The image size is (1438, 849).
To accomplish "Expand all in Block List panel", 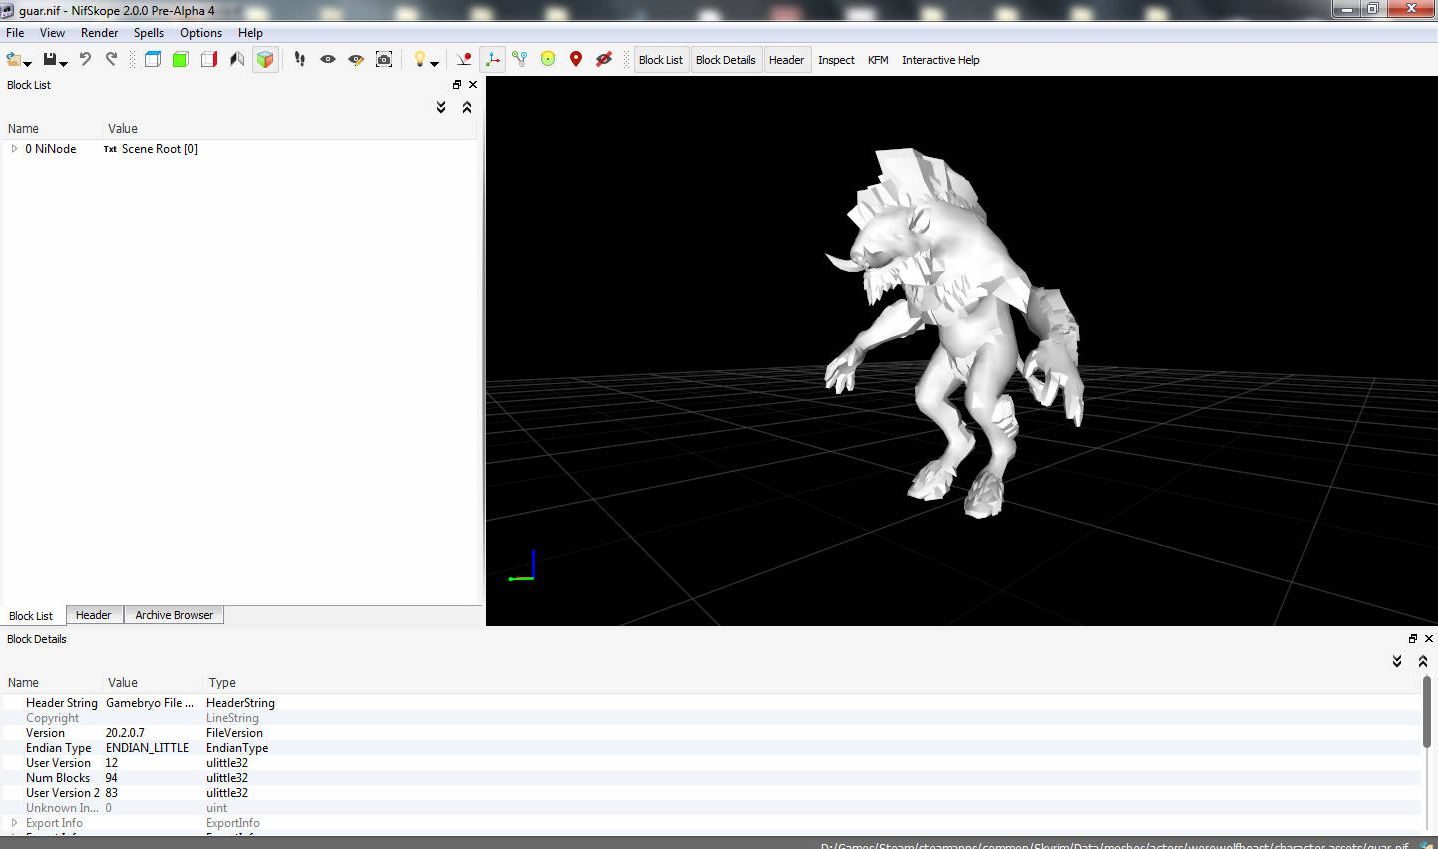I will 441,107.
